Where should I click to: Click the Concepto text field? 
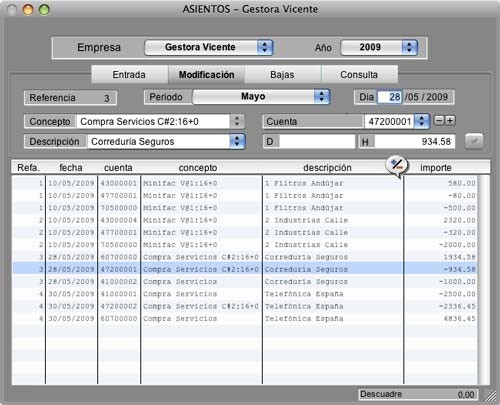click(x=153, y=122)
